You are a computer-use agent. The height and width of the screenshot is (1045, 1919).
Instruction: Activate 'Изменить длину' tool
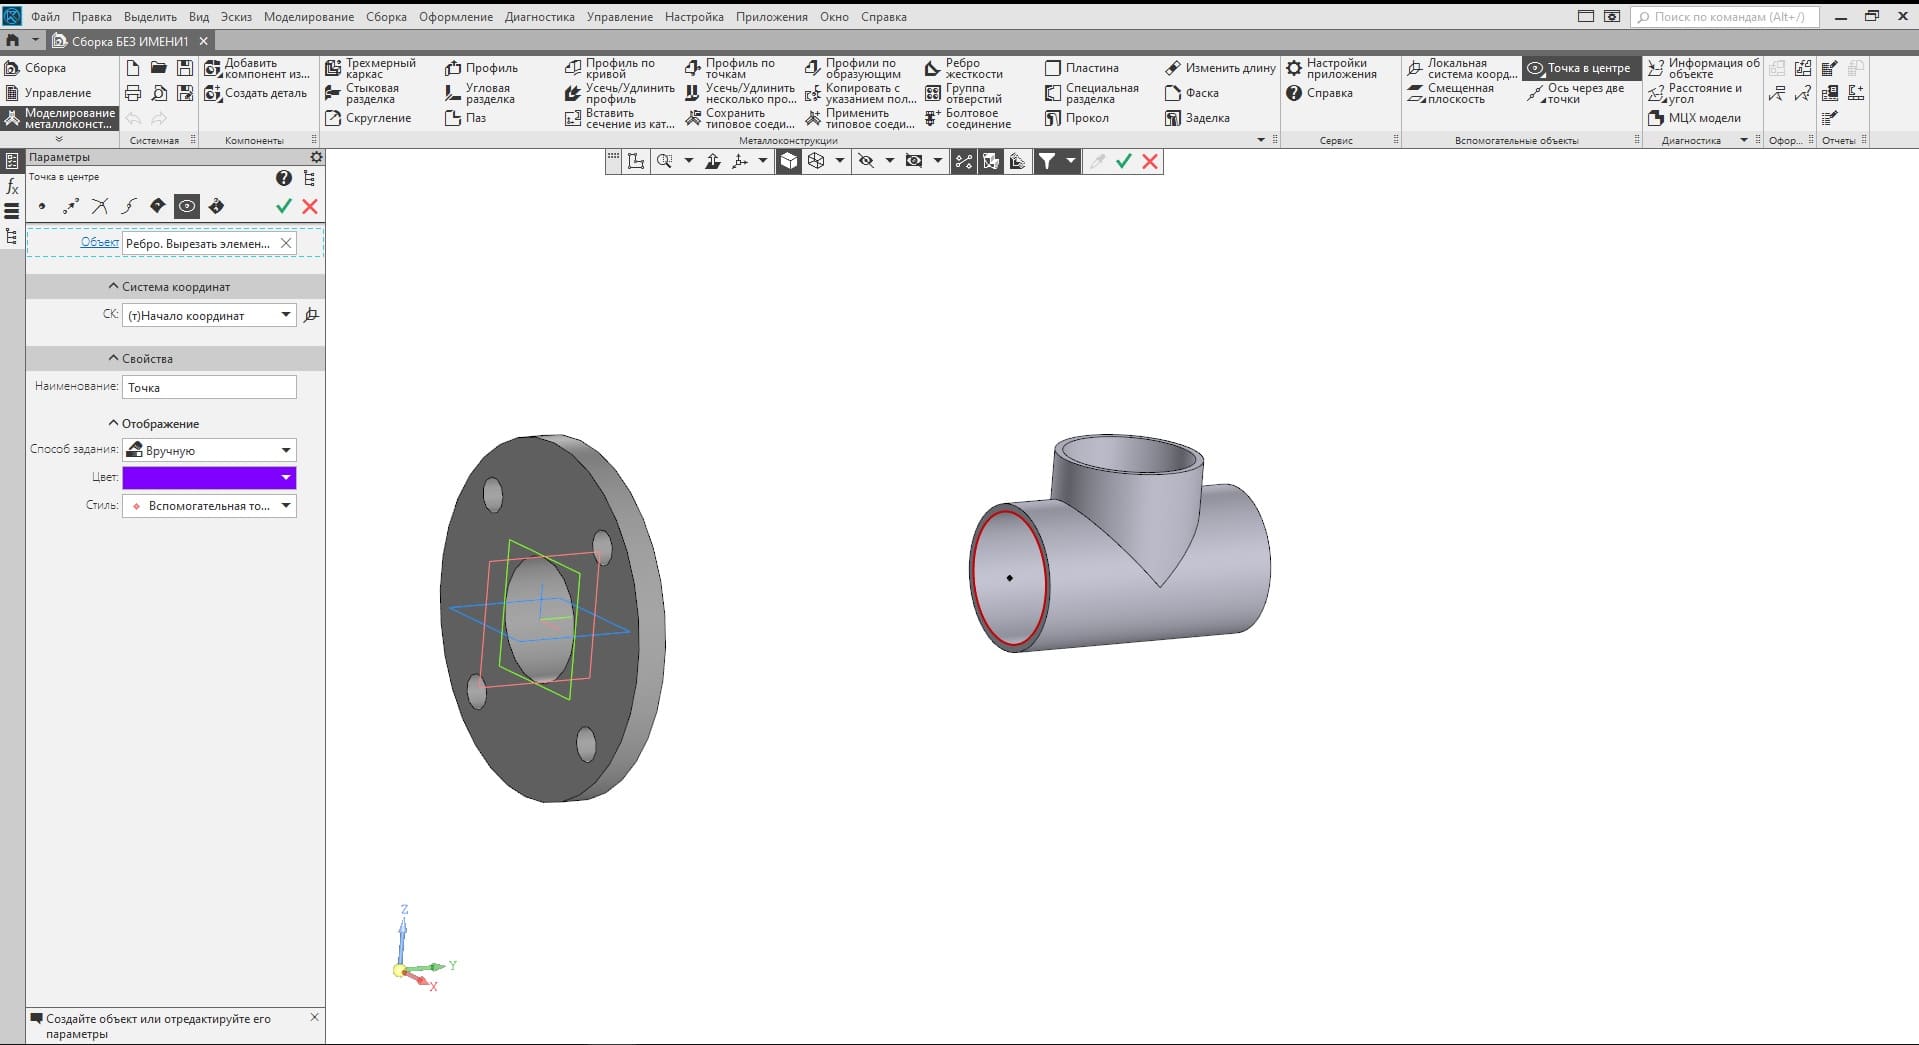(1220, 68)
